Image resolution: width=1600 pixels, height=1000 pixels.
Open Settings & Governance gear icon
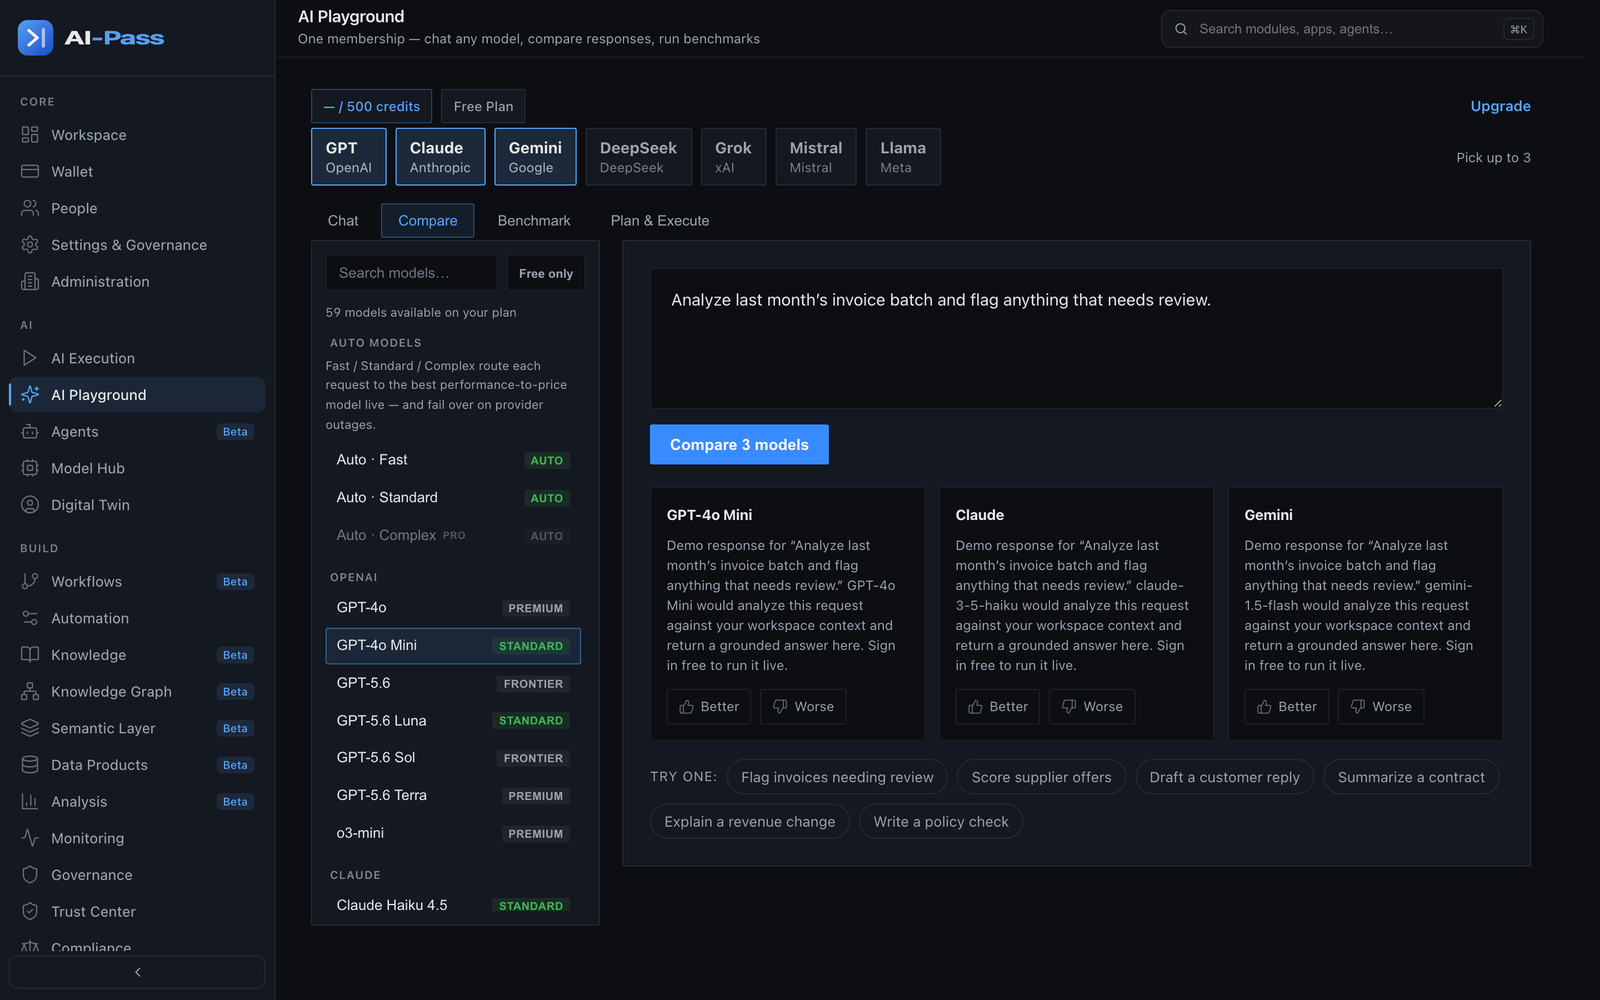[x=30, y=245]
